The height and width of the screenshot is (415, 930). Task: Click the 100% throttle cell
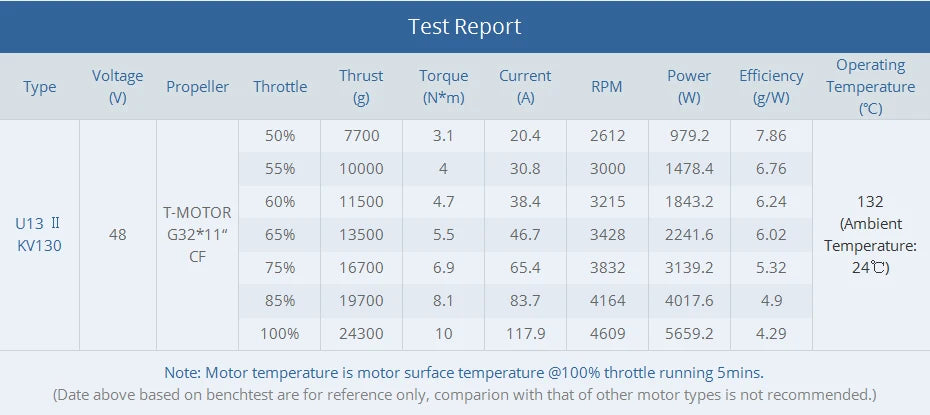coord(280,332)
